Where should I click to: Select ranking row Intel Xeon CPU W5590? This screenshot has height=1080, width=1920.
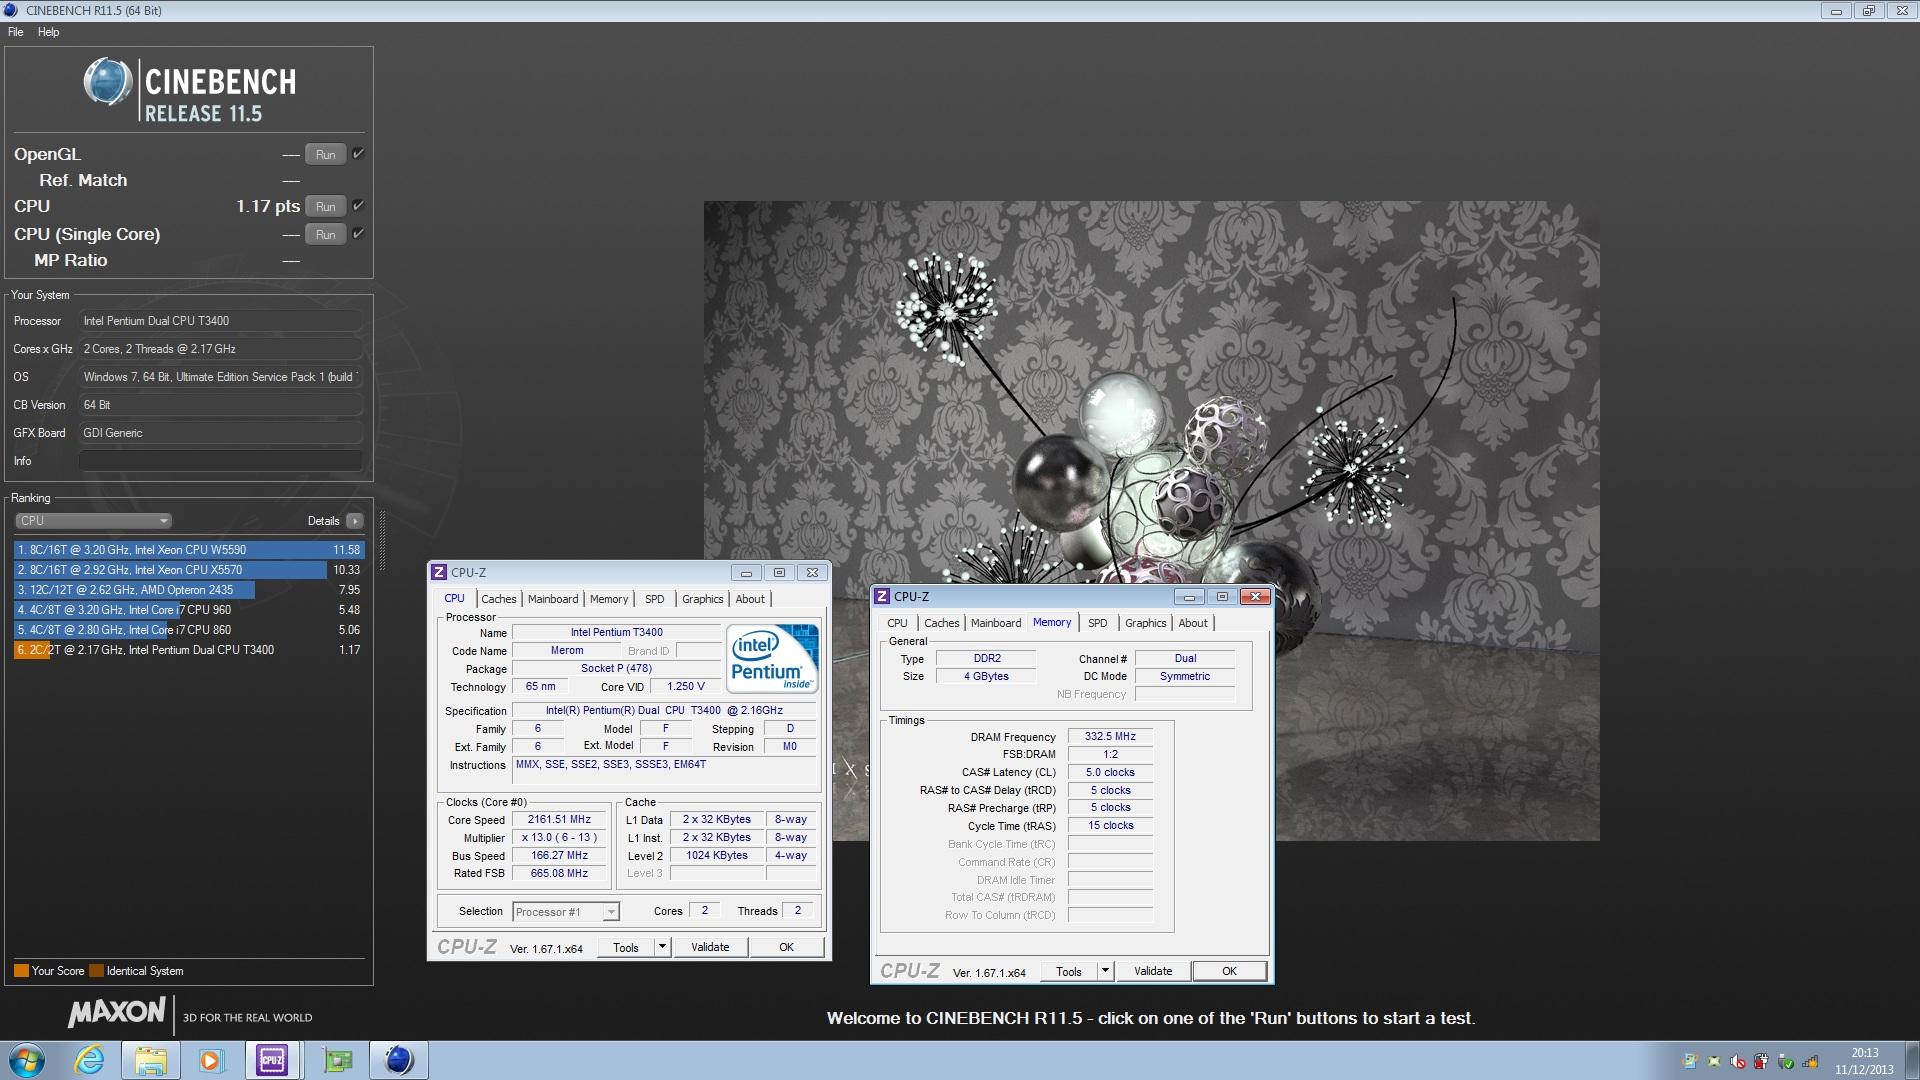click(188, 550)
